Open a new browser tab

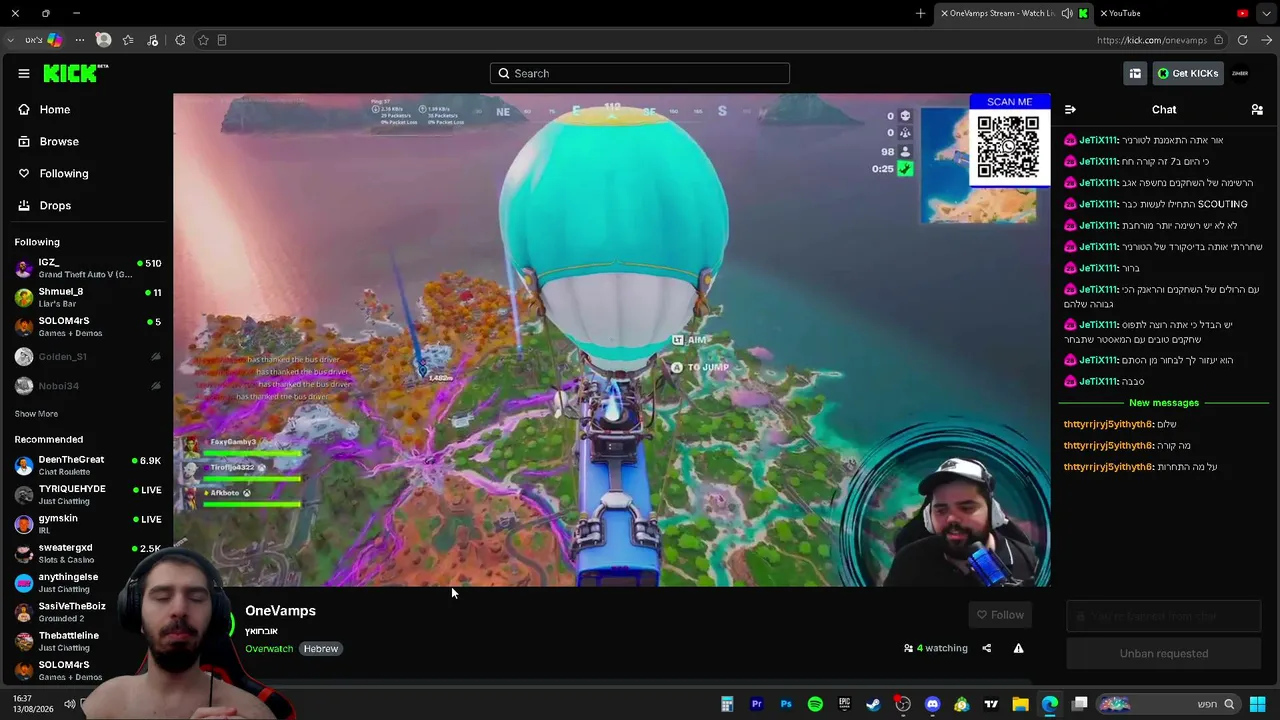pos(920,13)
